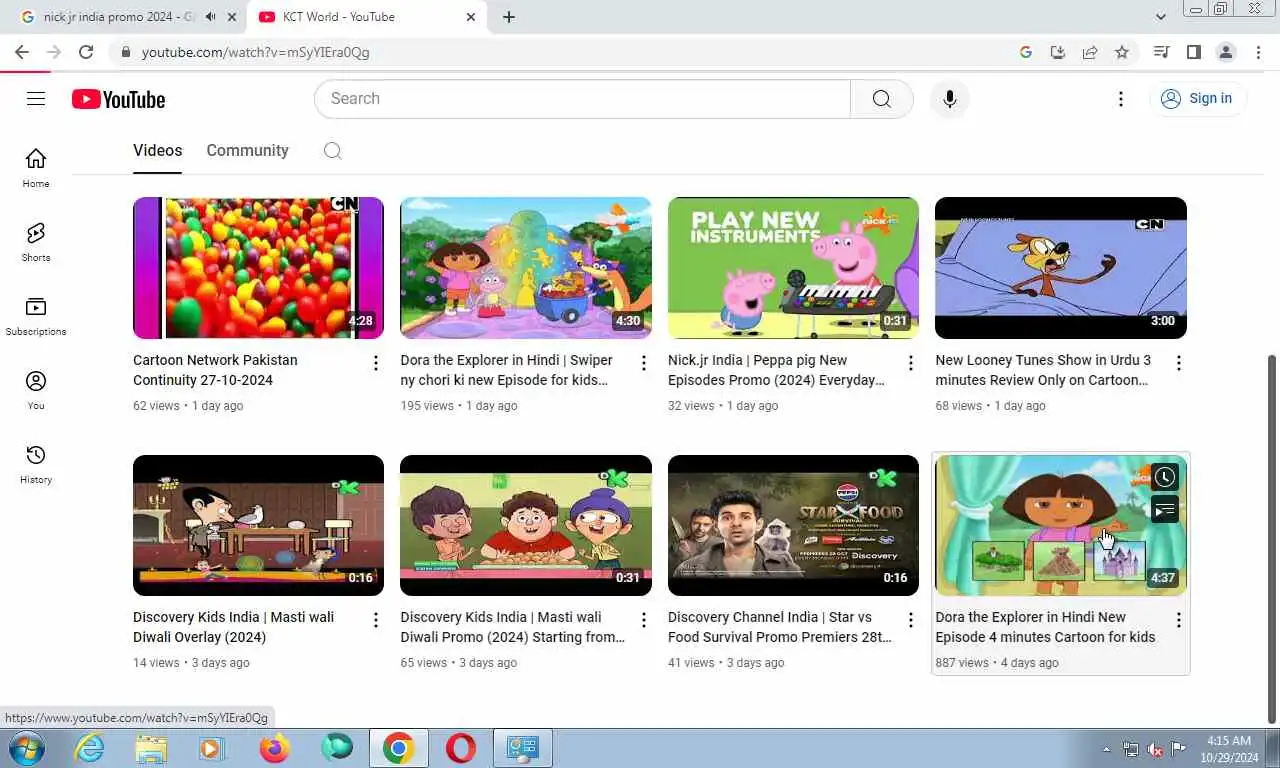
Task: Open History in the sidebar
Action: click(x=36, y=464)
